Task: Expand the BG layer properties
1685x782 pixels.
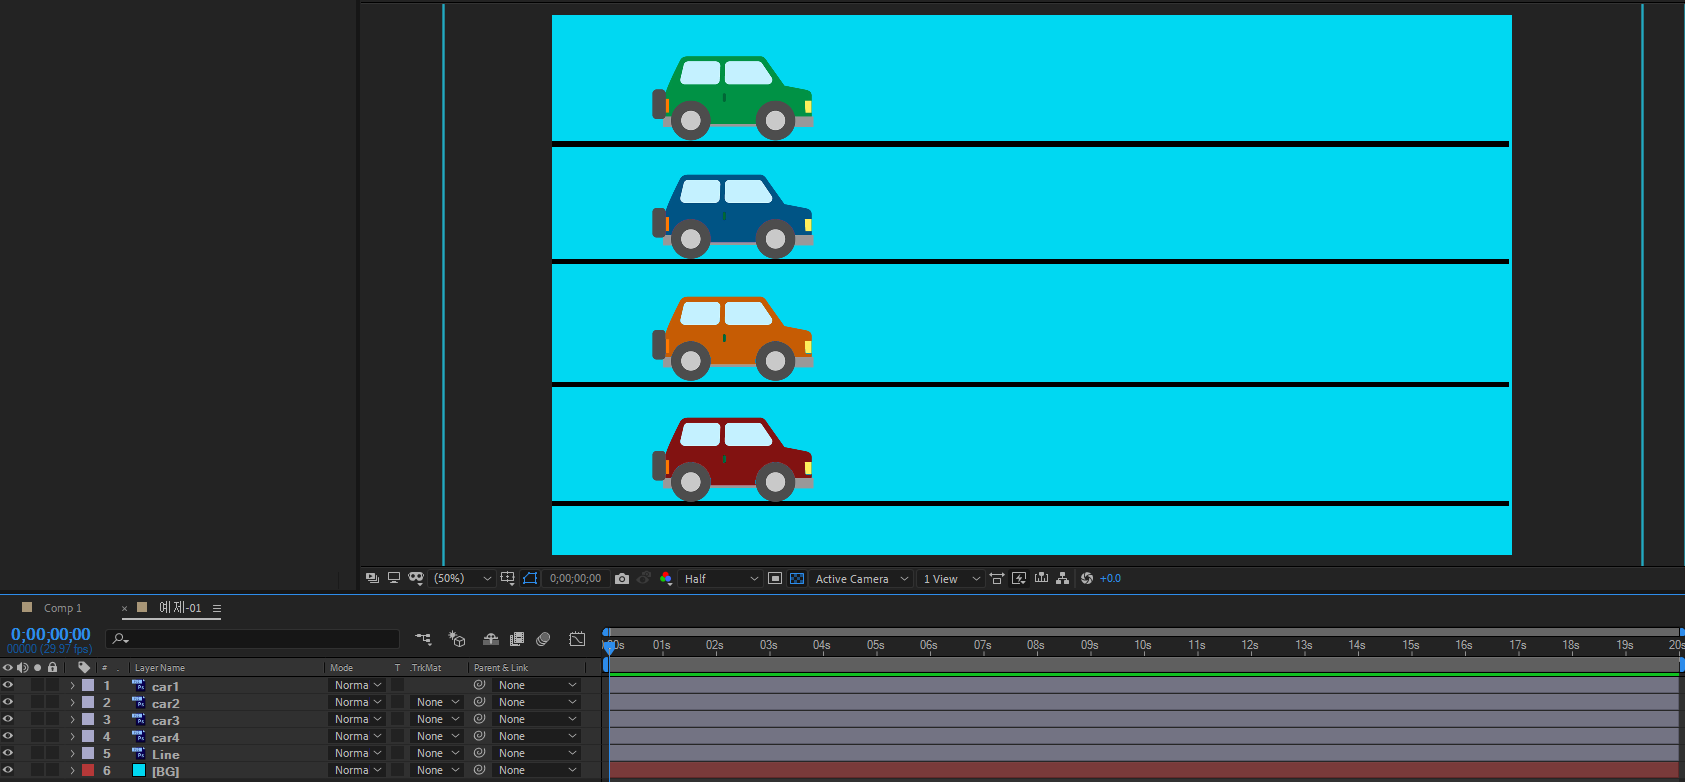Action: (72, 770)
